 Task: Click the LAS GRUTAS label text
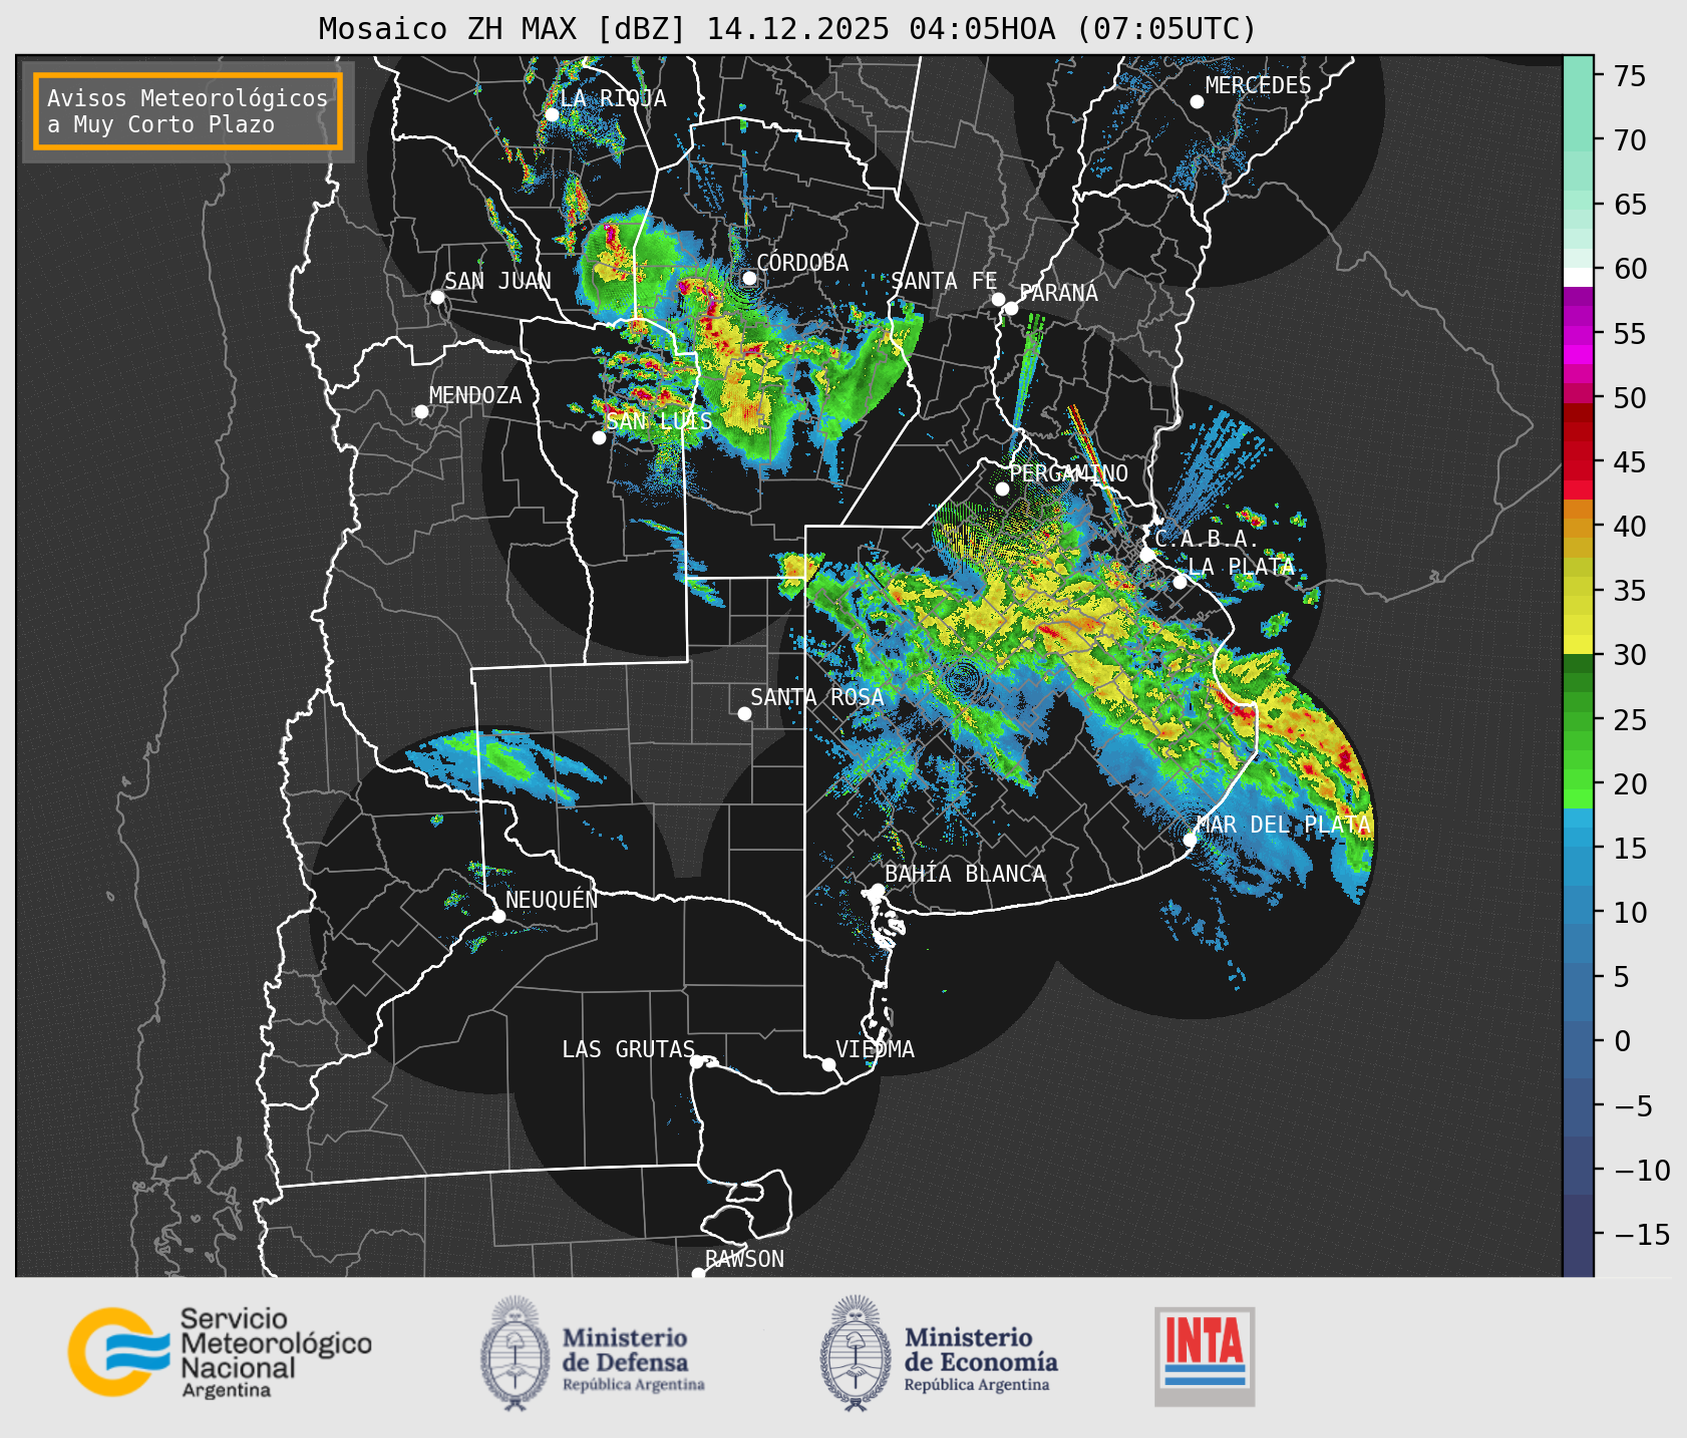[628, 1049]
